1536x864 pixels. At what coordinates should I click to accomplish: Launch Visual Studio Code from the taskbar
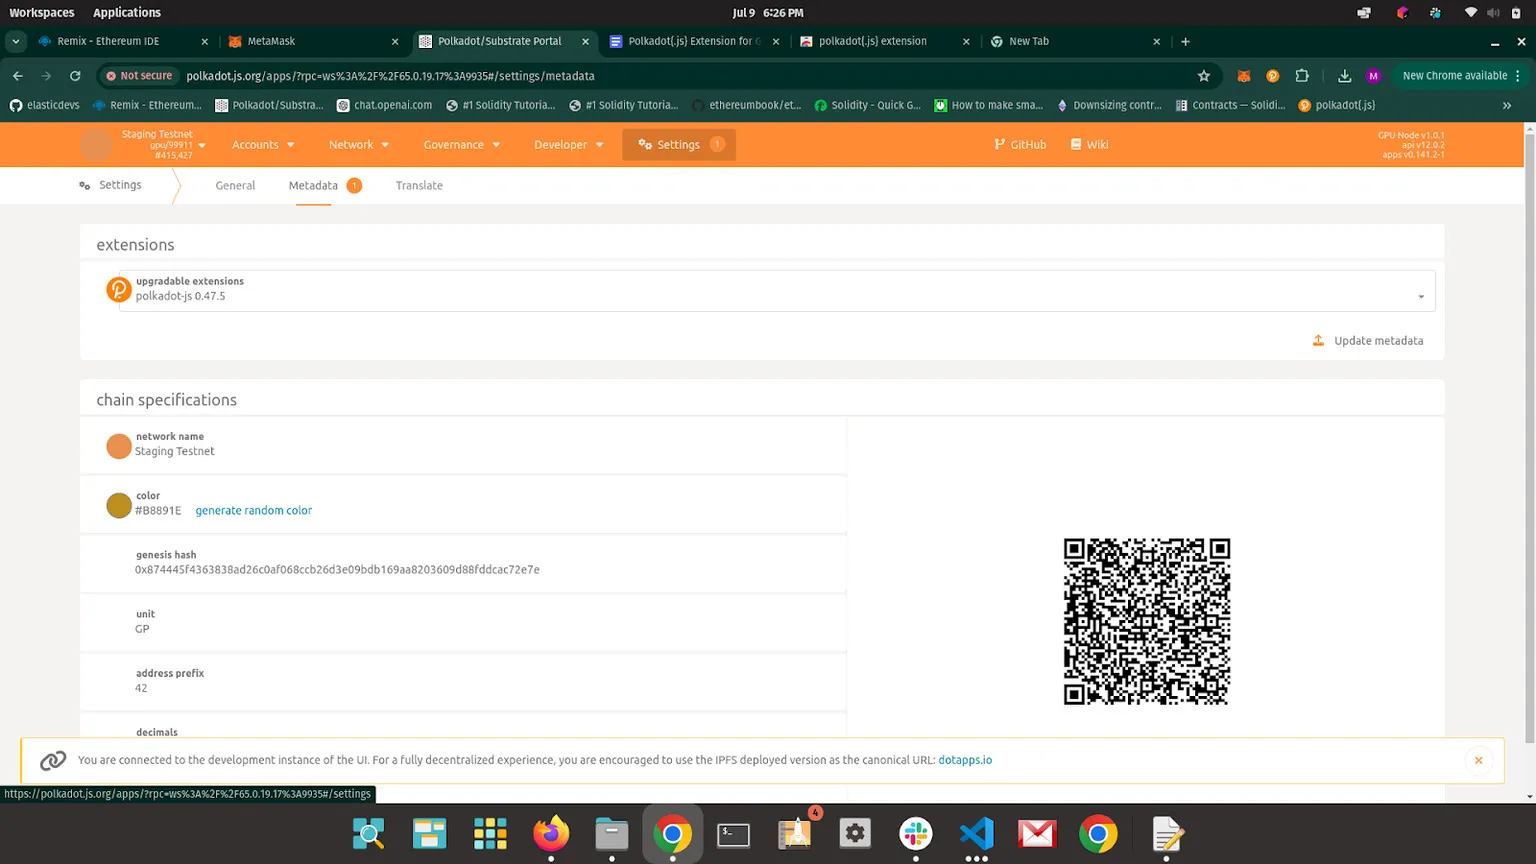(x=976, y=833)
